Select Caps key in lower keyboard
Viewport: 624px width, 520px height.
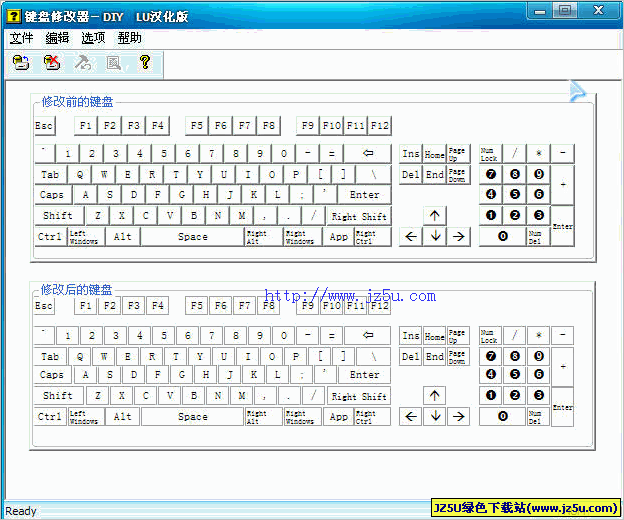(53, 375)
